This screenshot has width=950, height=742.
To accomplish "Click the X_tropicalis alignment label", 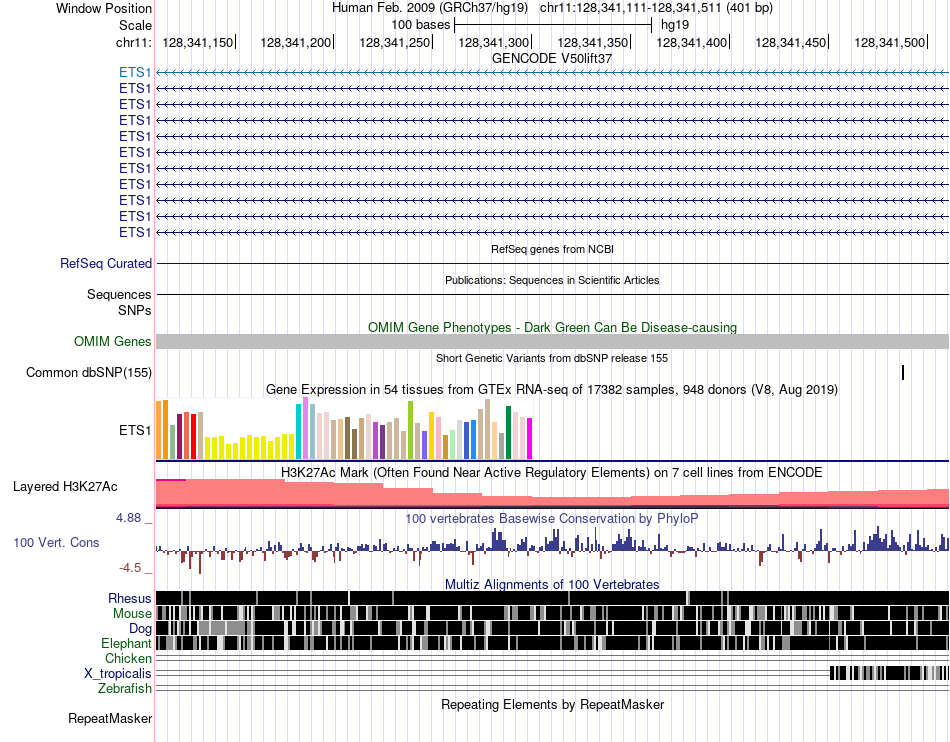I will (118, 674).
